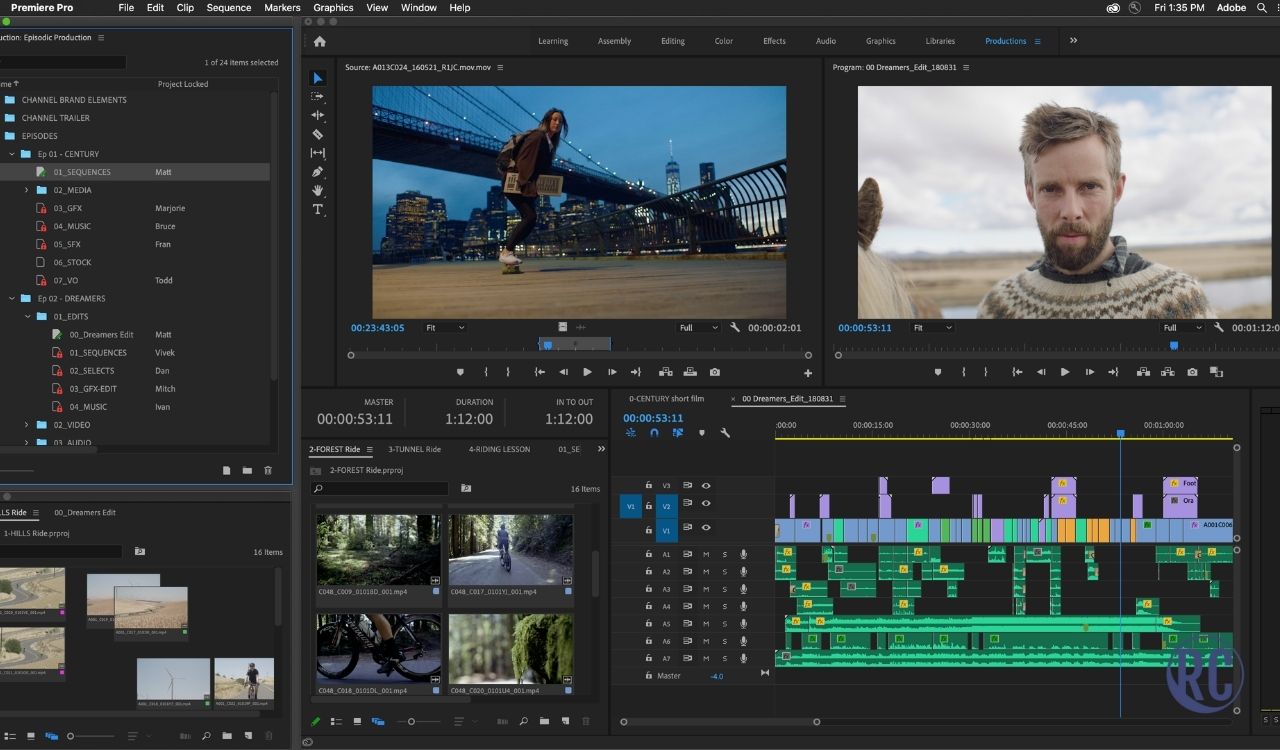Play the Program monitor video
The width and height of the screenshot is (1280, 750).
(1064, 372)
